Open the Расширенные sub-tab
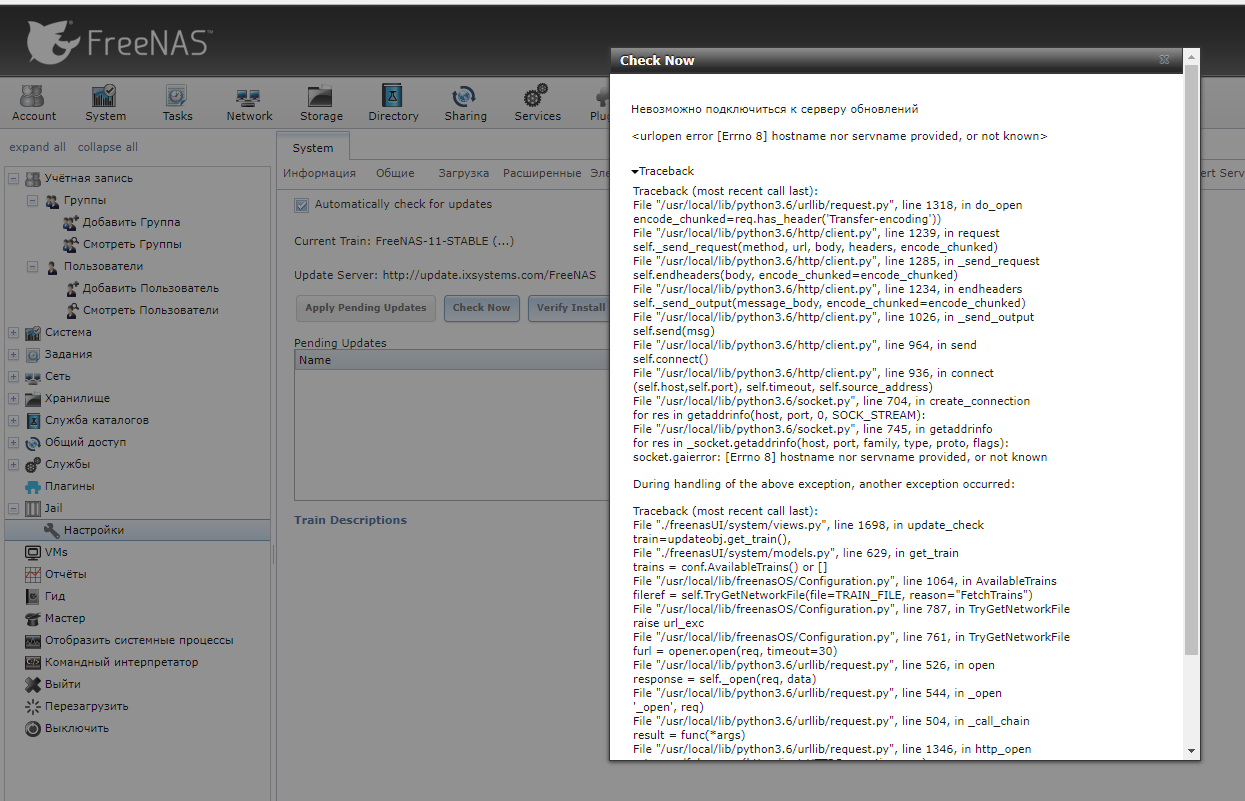 542,173
